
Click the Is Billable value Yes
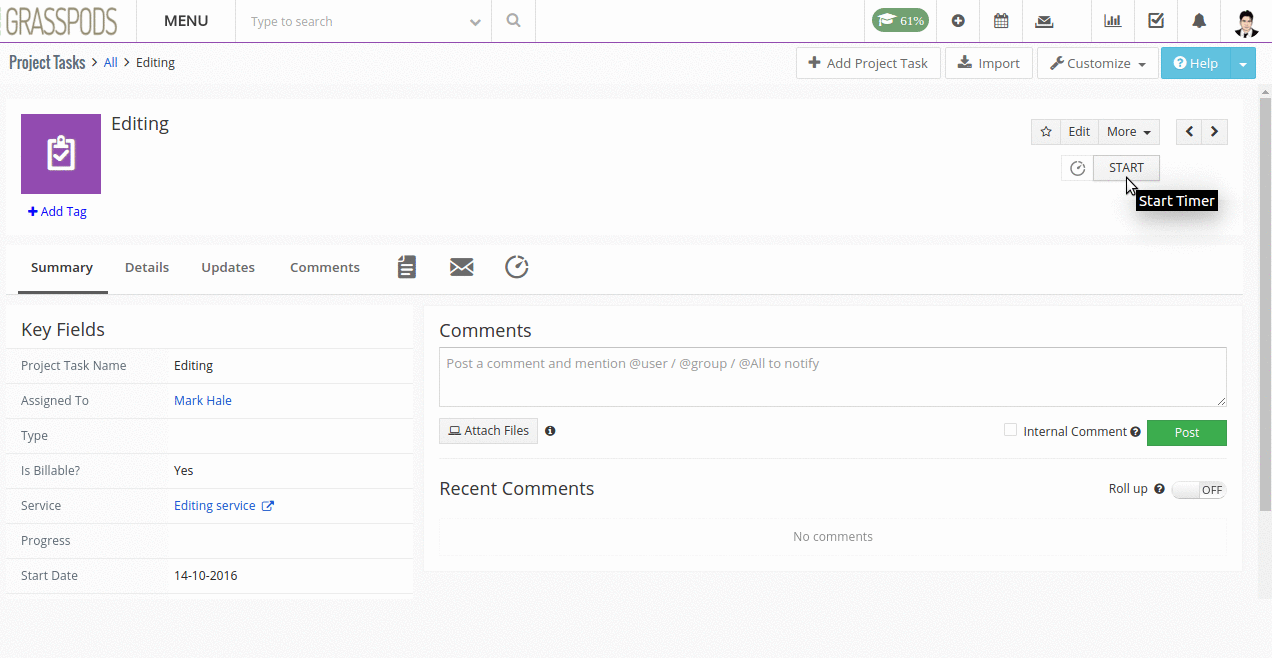[x=184, y=471]
